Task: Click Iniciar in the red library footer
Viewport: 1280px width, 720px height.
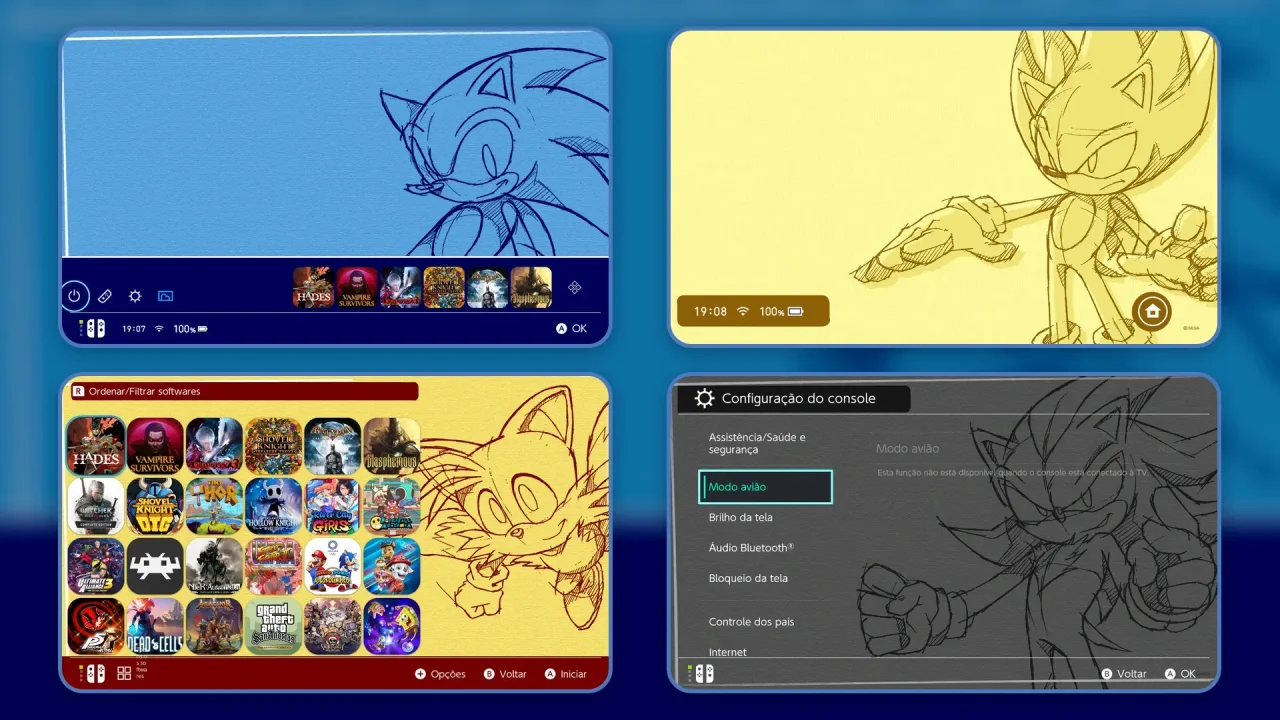Action: tap(565, 674)
